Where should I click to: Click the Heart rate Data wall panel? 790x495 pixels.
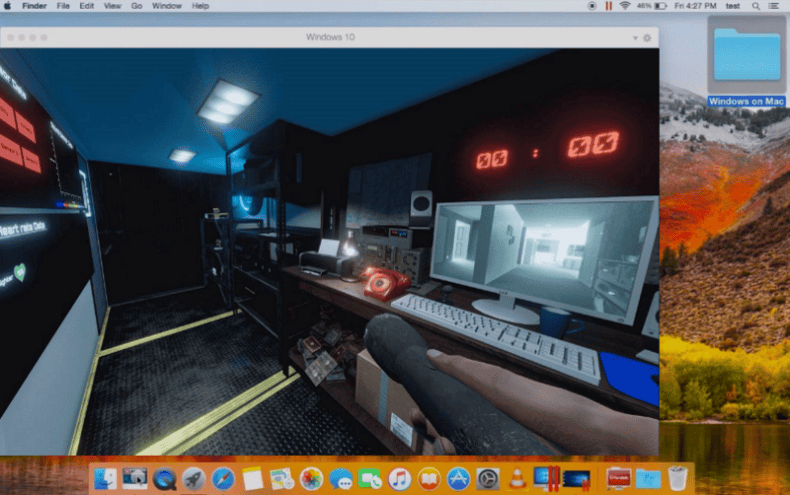pyautogui.click(x=23, y=228)
